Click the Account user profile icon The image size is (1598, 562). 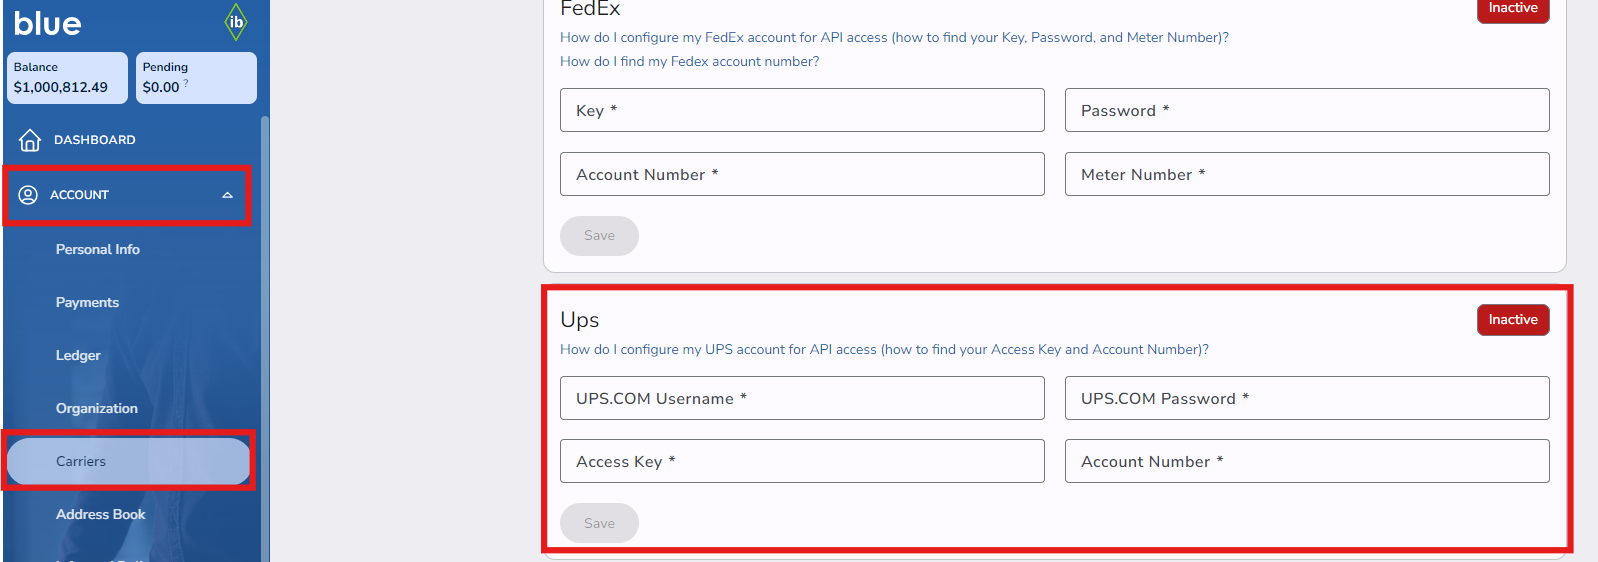click(x=28, y=195)
